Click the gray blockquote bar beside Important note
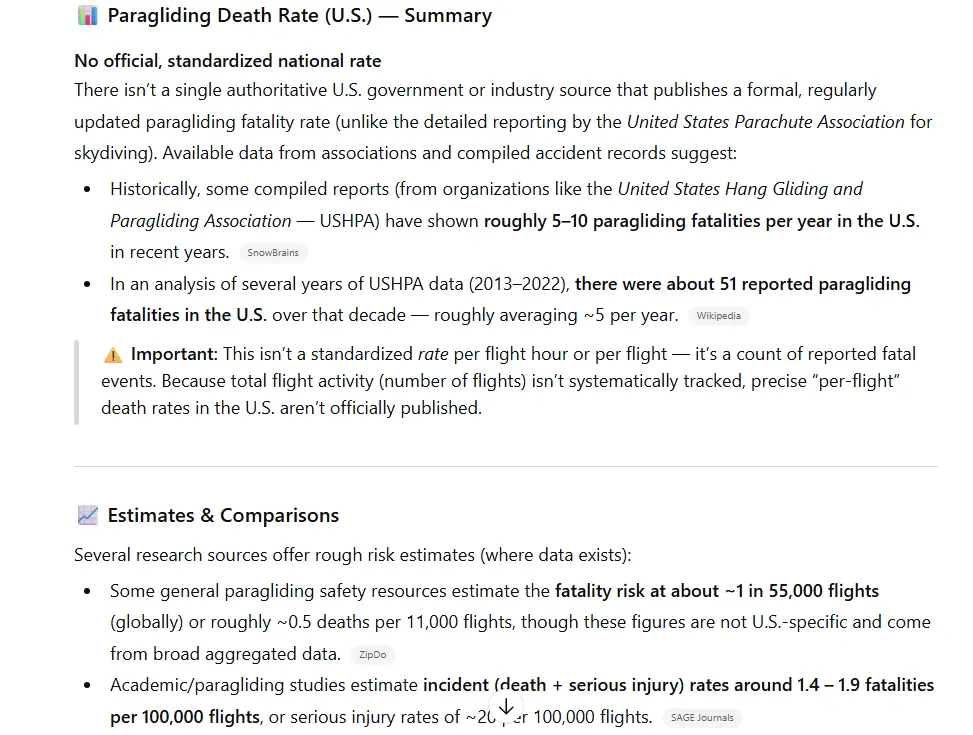The width and height of the screenshot is (973, 735). (x=77, y=381)
